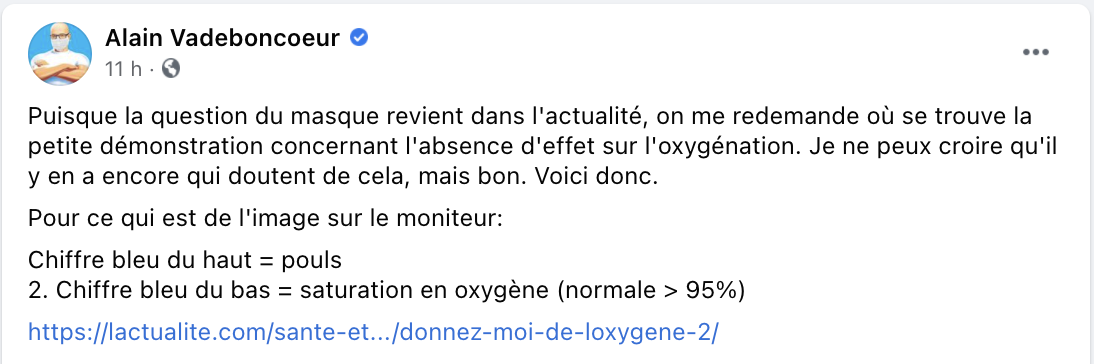1094x364 pixels.
Task: Open the post options three-dots menu
Action: point(1035,53)
